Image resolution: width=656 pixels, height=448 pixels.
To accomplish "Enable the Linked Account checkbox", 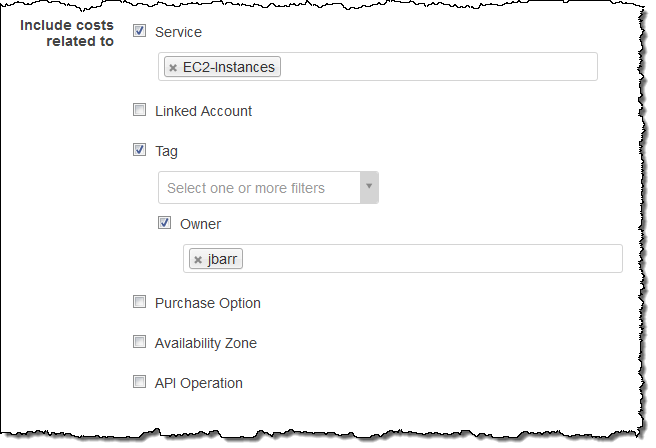I will tap(140, 111).
